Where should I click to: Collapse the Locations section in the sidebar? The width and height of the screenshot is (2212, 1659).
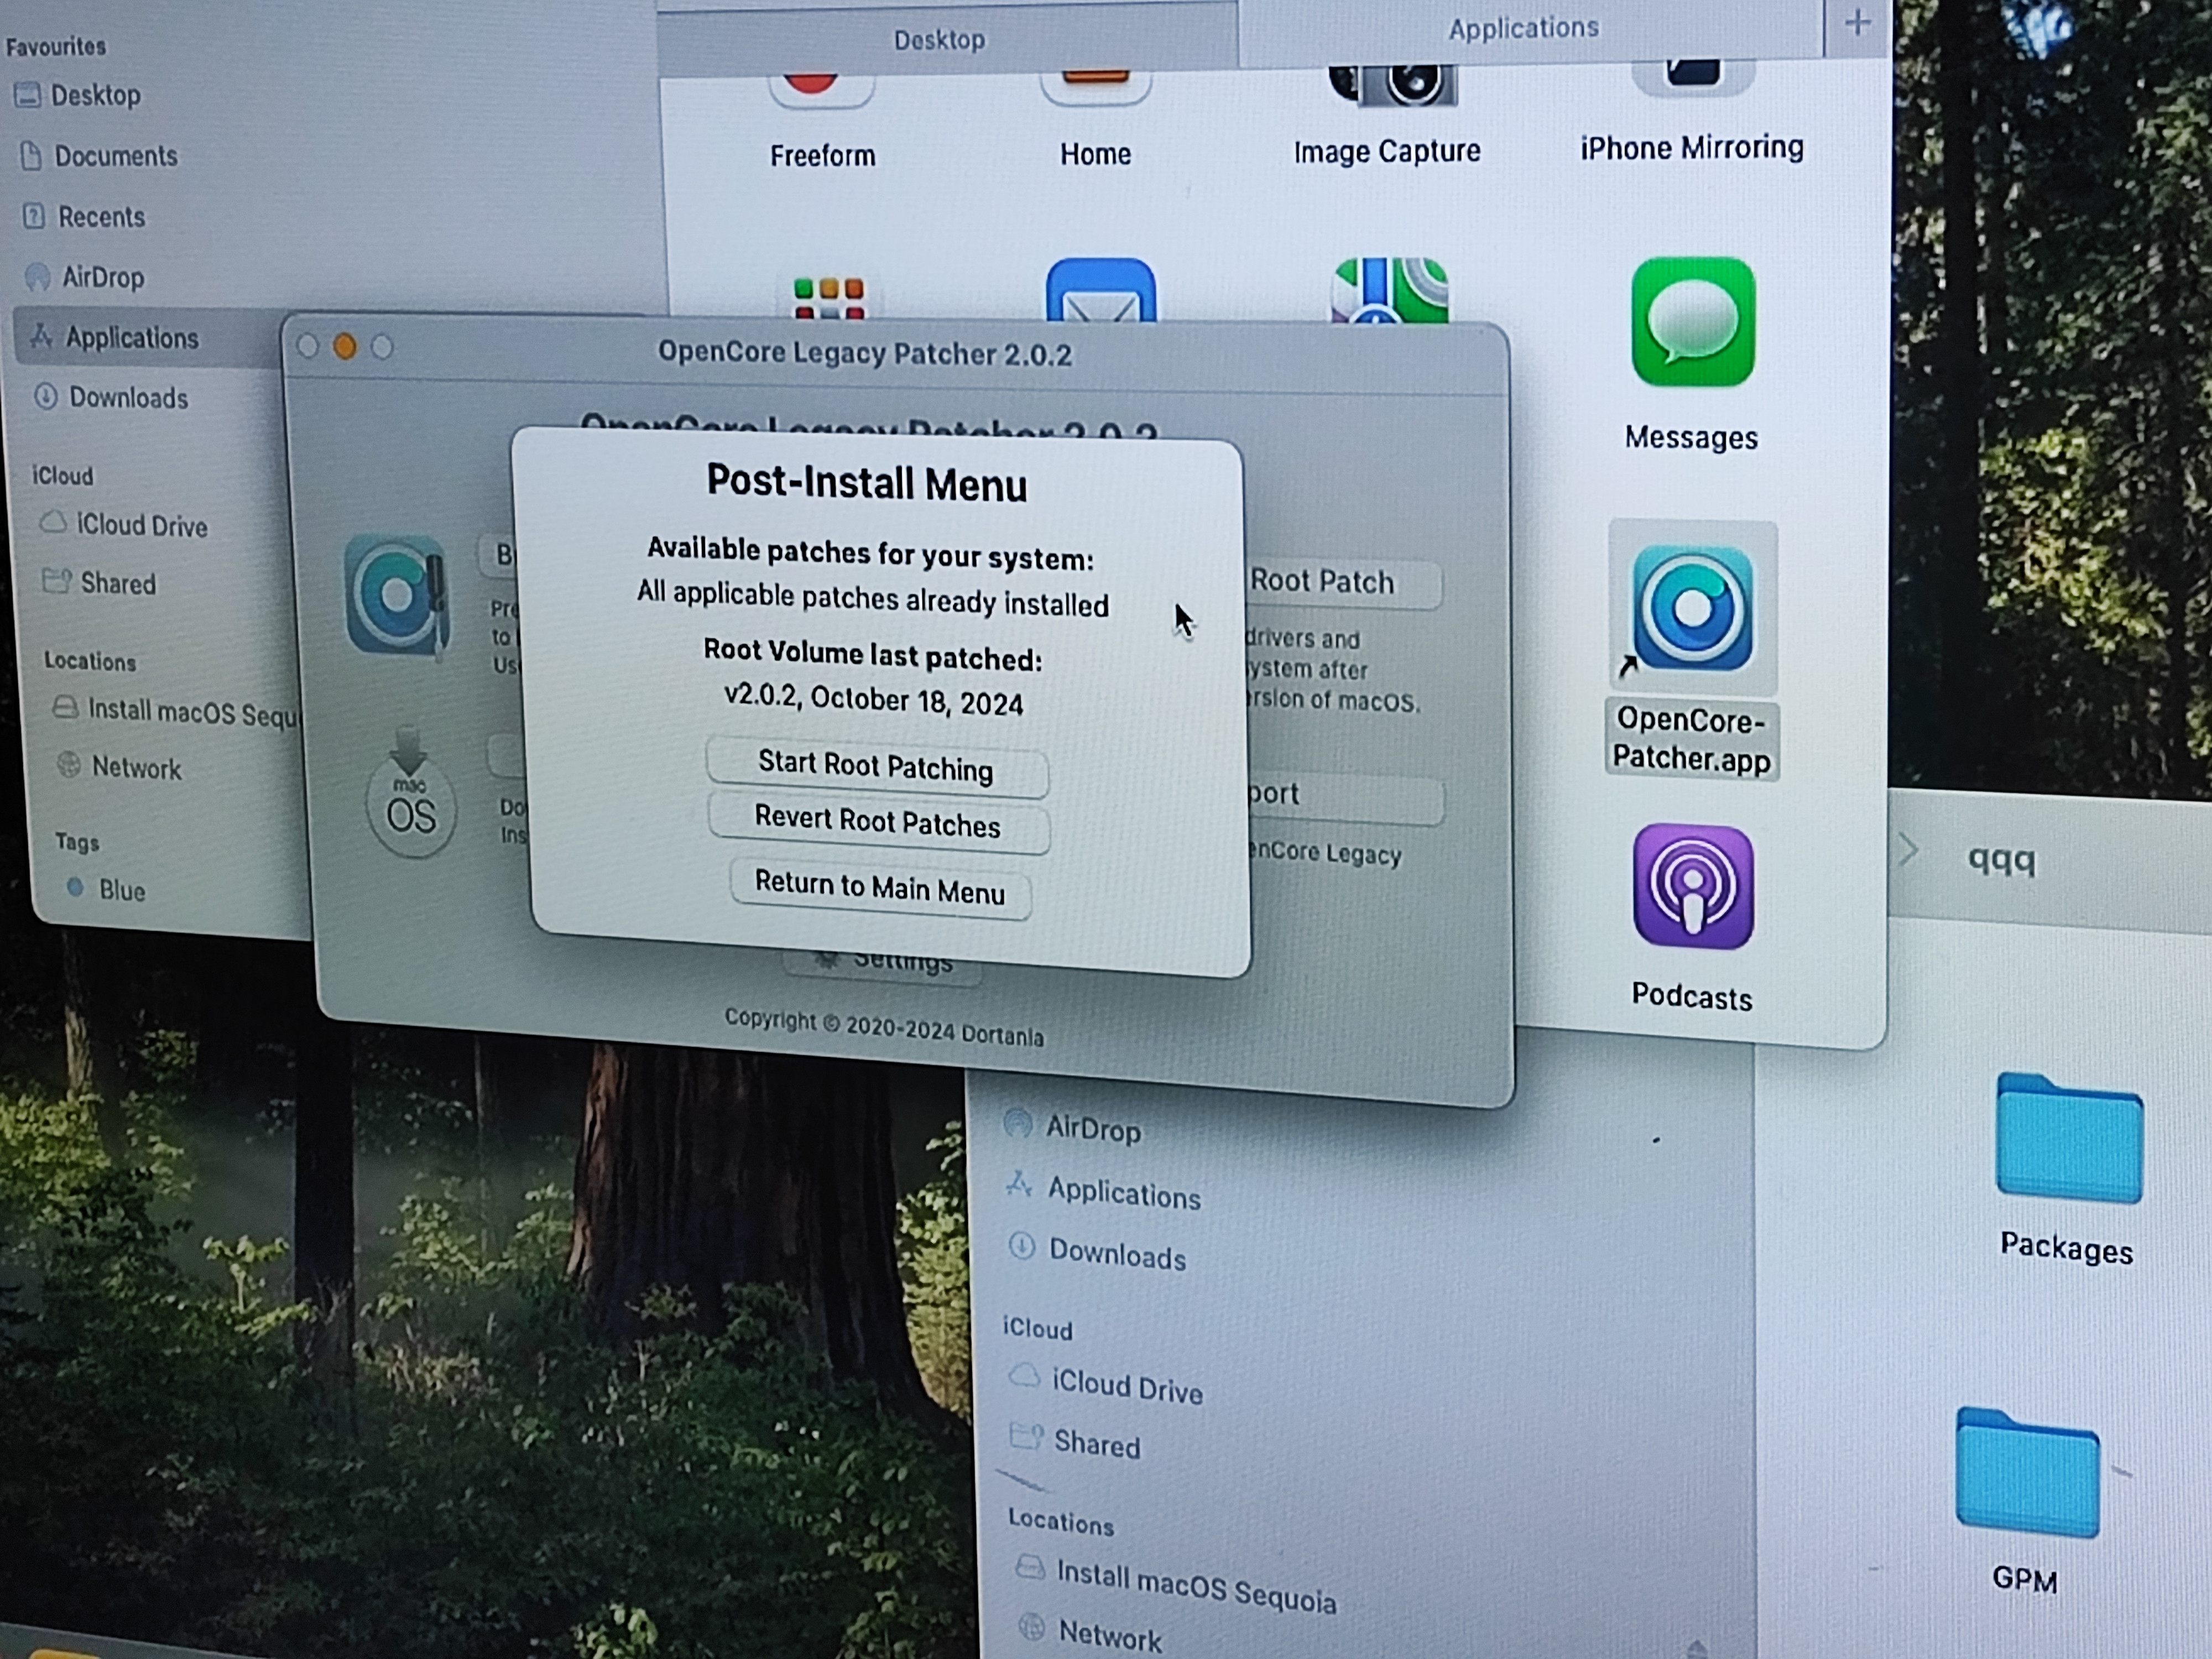(90, 661)
